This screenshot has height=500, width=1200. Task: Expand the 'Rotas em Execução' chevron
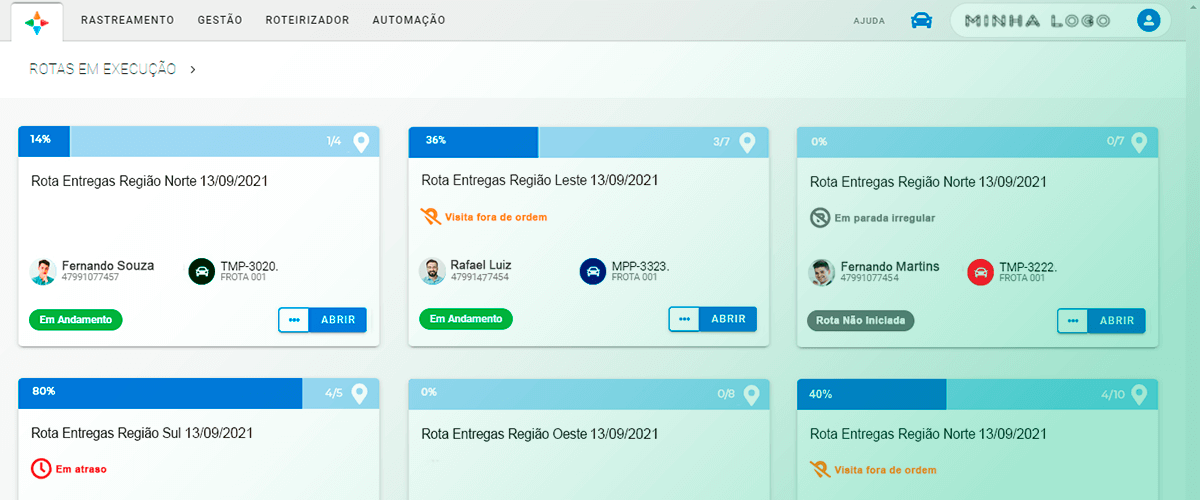click(192, 70)
